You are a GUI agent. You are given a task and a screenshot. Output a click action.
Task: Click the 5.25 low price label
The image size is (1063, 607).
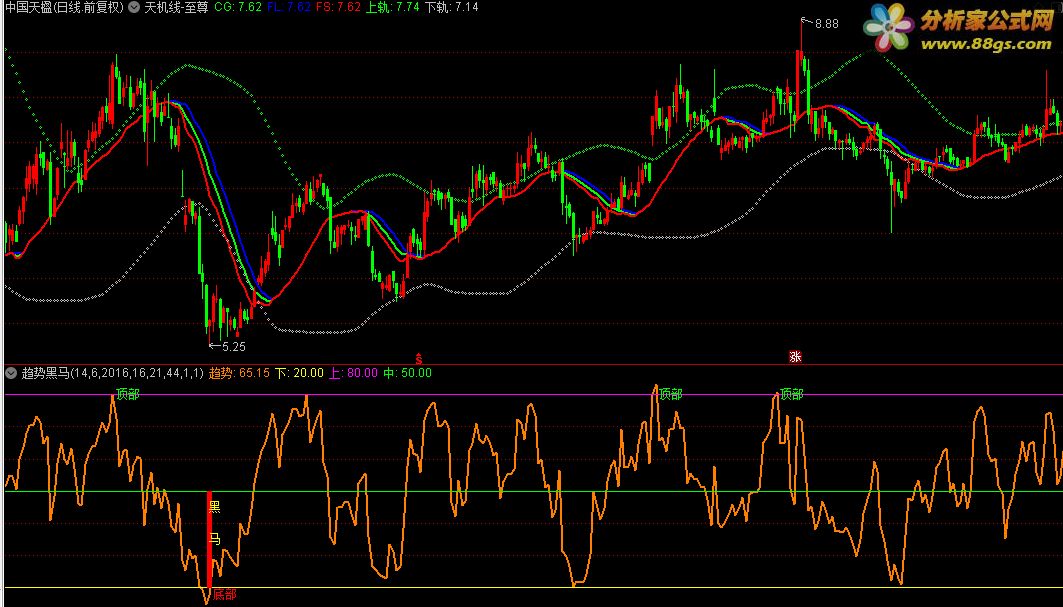(x=233, y=347)
